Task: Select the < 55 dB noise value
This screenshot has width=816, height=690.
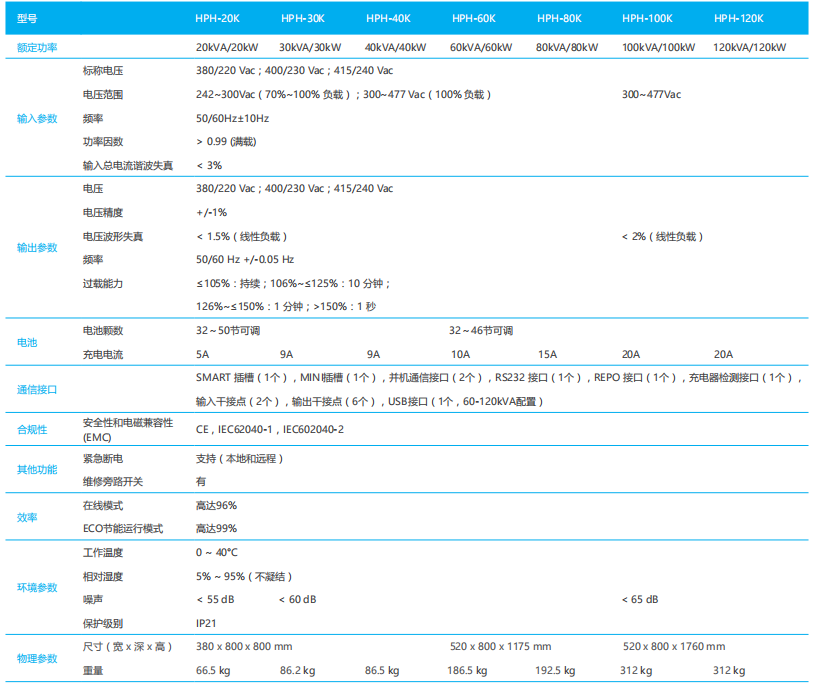Action: click(215, 599)
